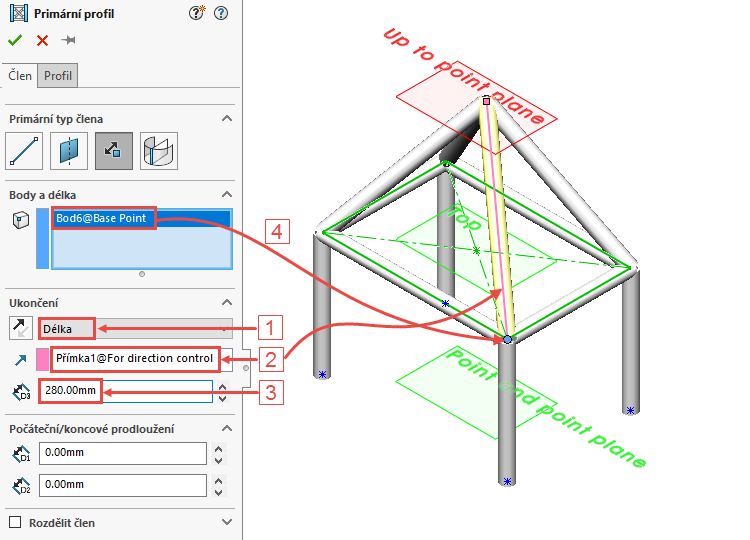Select the path segment member type icon
This screenshot has width=750, height=540.
[x=24, y=151]
